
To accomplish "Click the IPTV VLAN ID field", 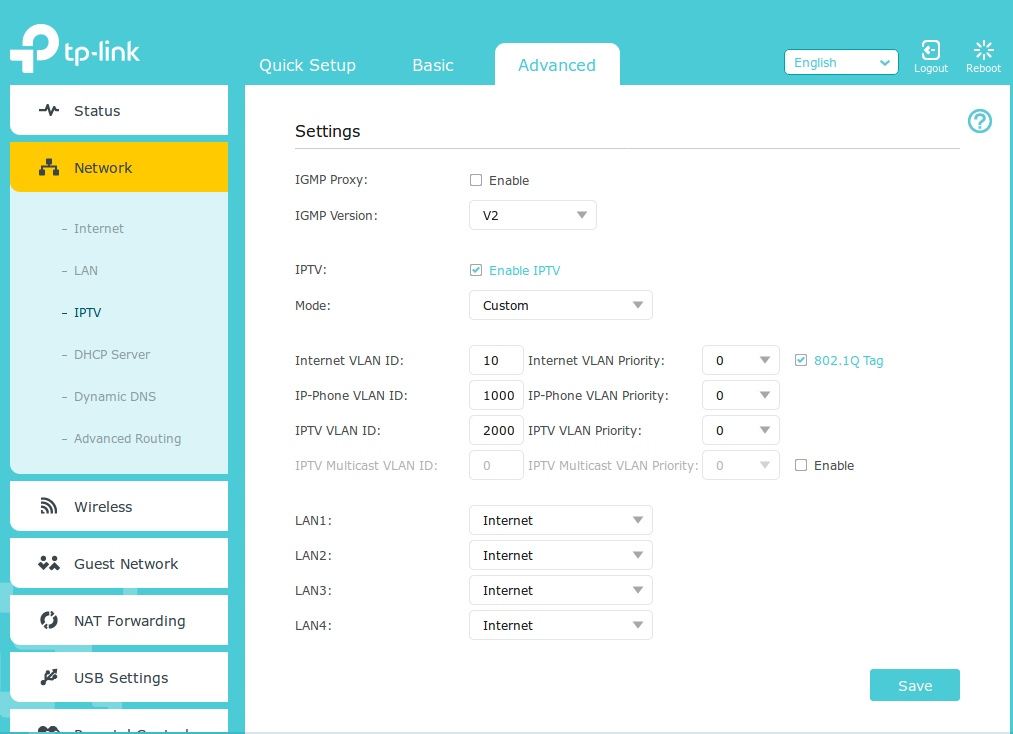I will (496, 430).
